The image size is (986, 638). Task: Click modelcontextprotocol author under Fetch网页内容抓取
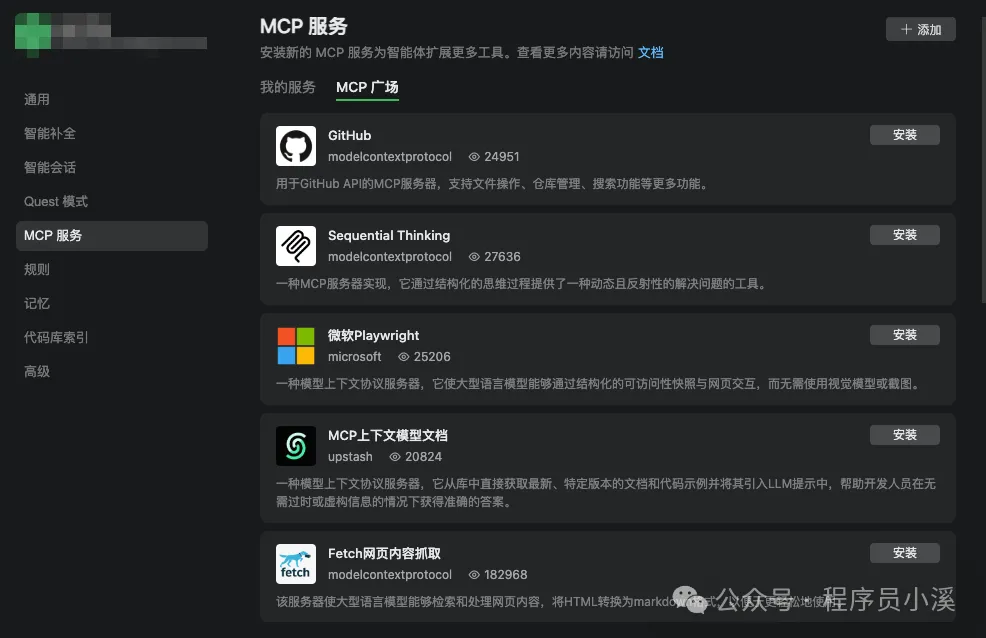click(x=390, y=575)
